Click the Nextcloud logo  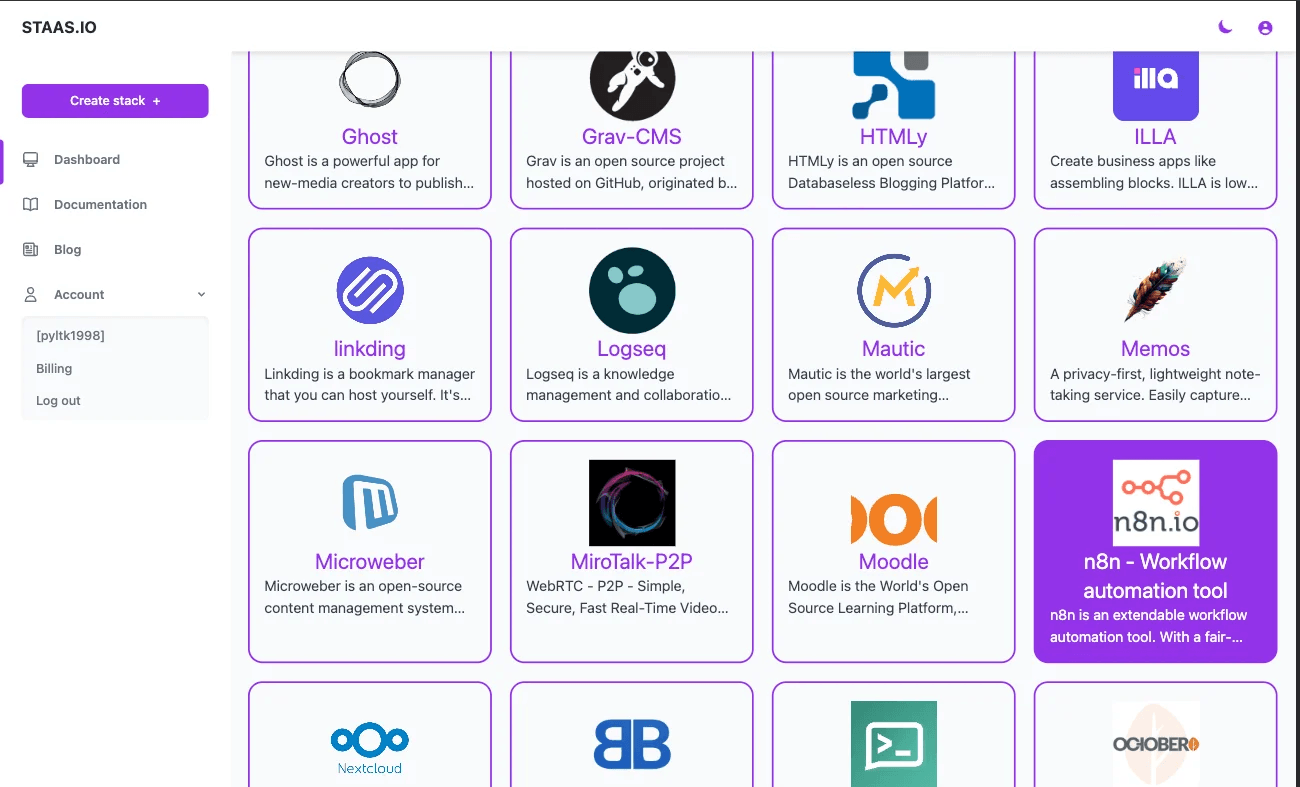[370, 749]
